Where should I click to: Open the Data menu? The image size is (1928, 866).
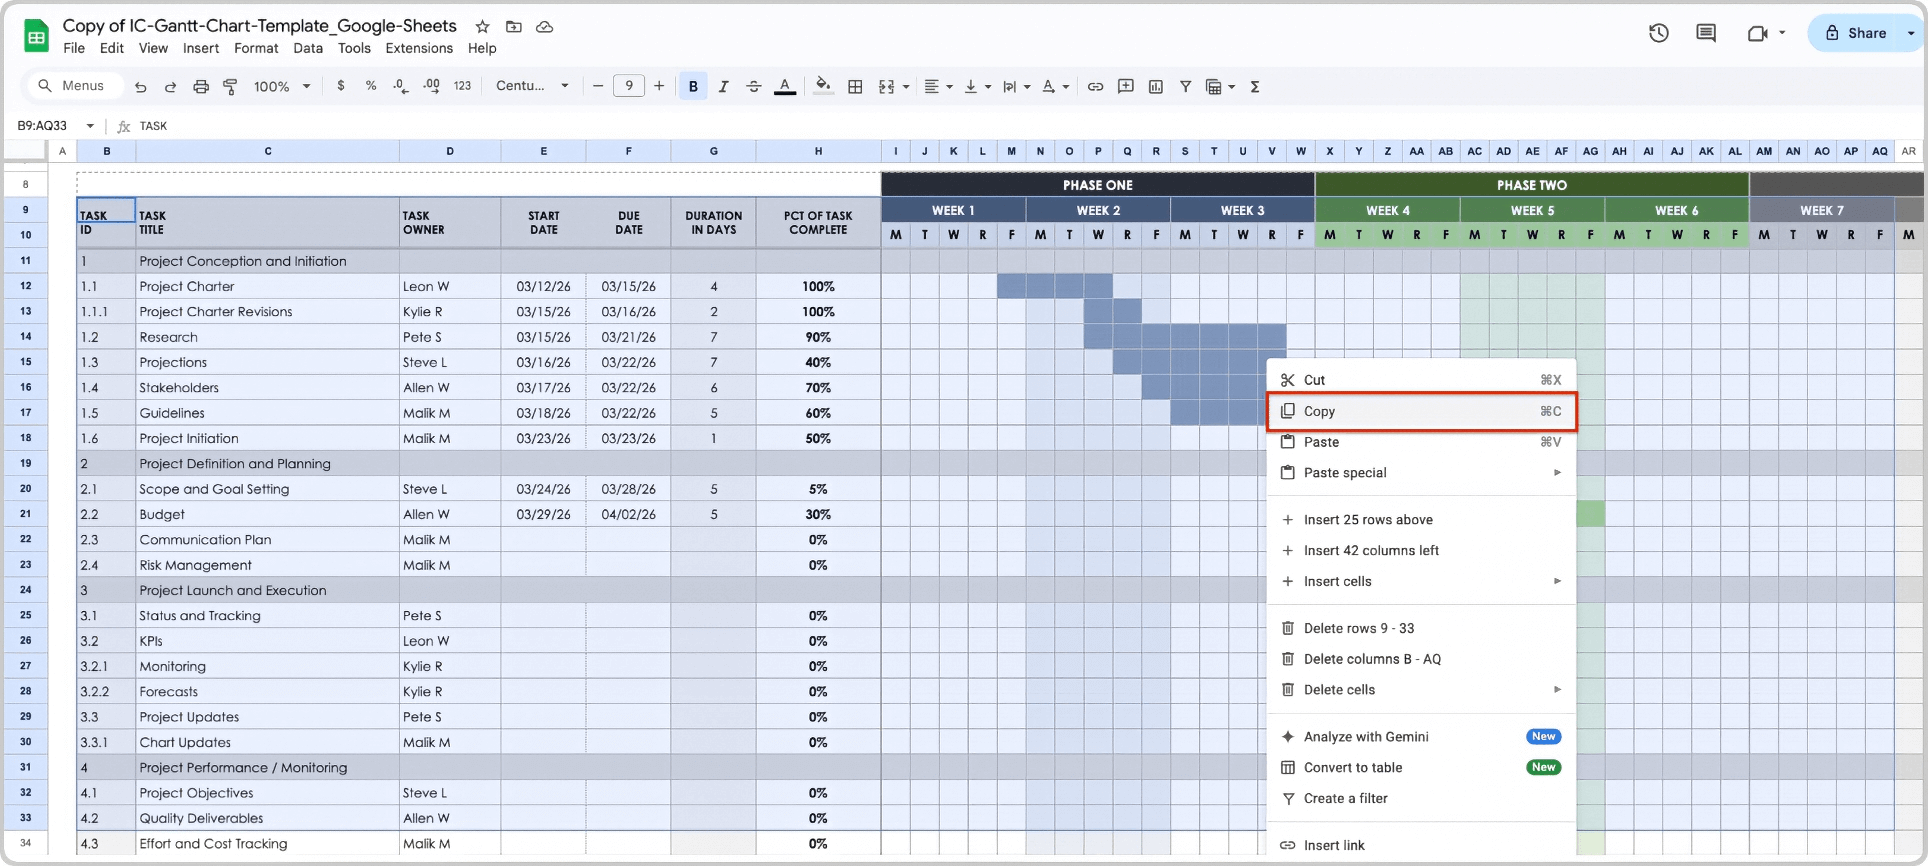click(308, 48)
